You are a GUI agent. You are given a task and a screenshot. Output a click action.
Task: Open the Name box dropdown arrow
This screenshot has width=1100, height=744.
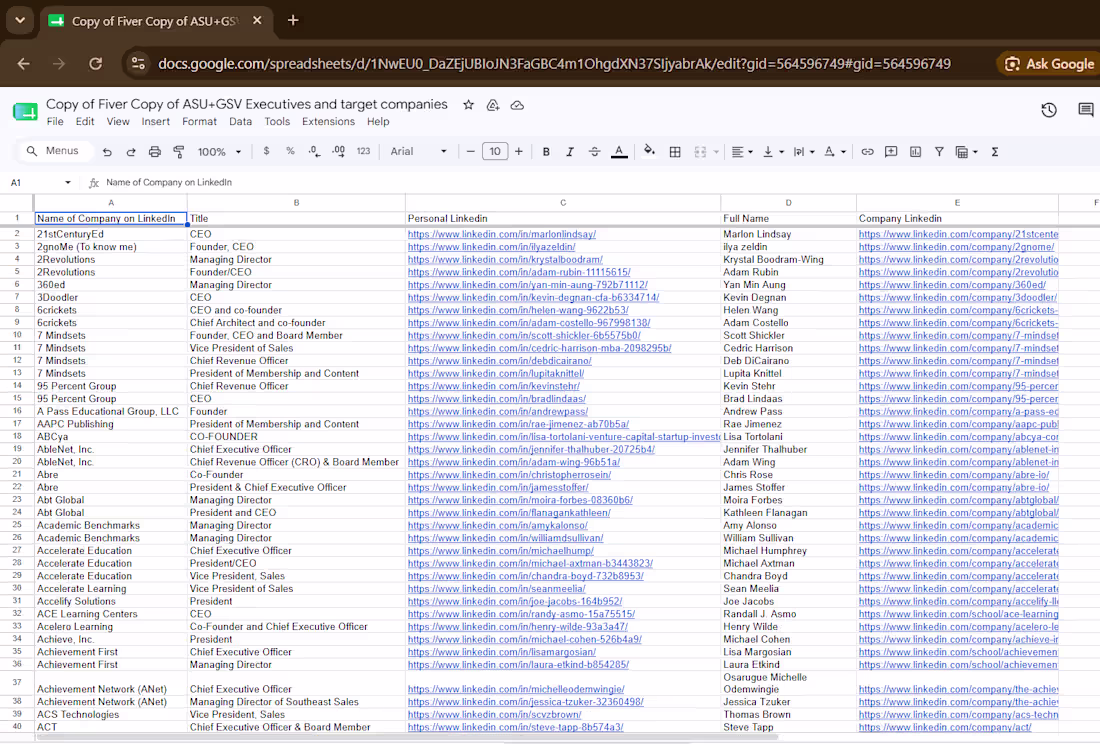tap(67, 182)
